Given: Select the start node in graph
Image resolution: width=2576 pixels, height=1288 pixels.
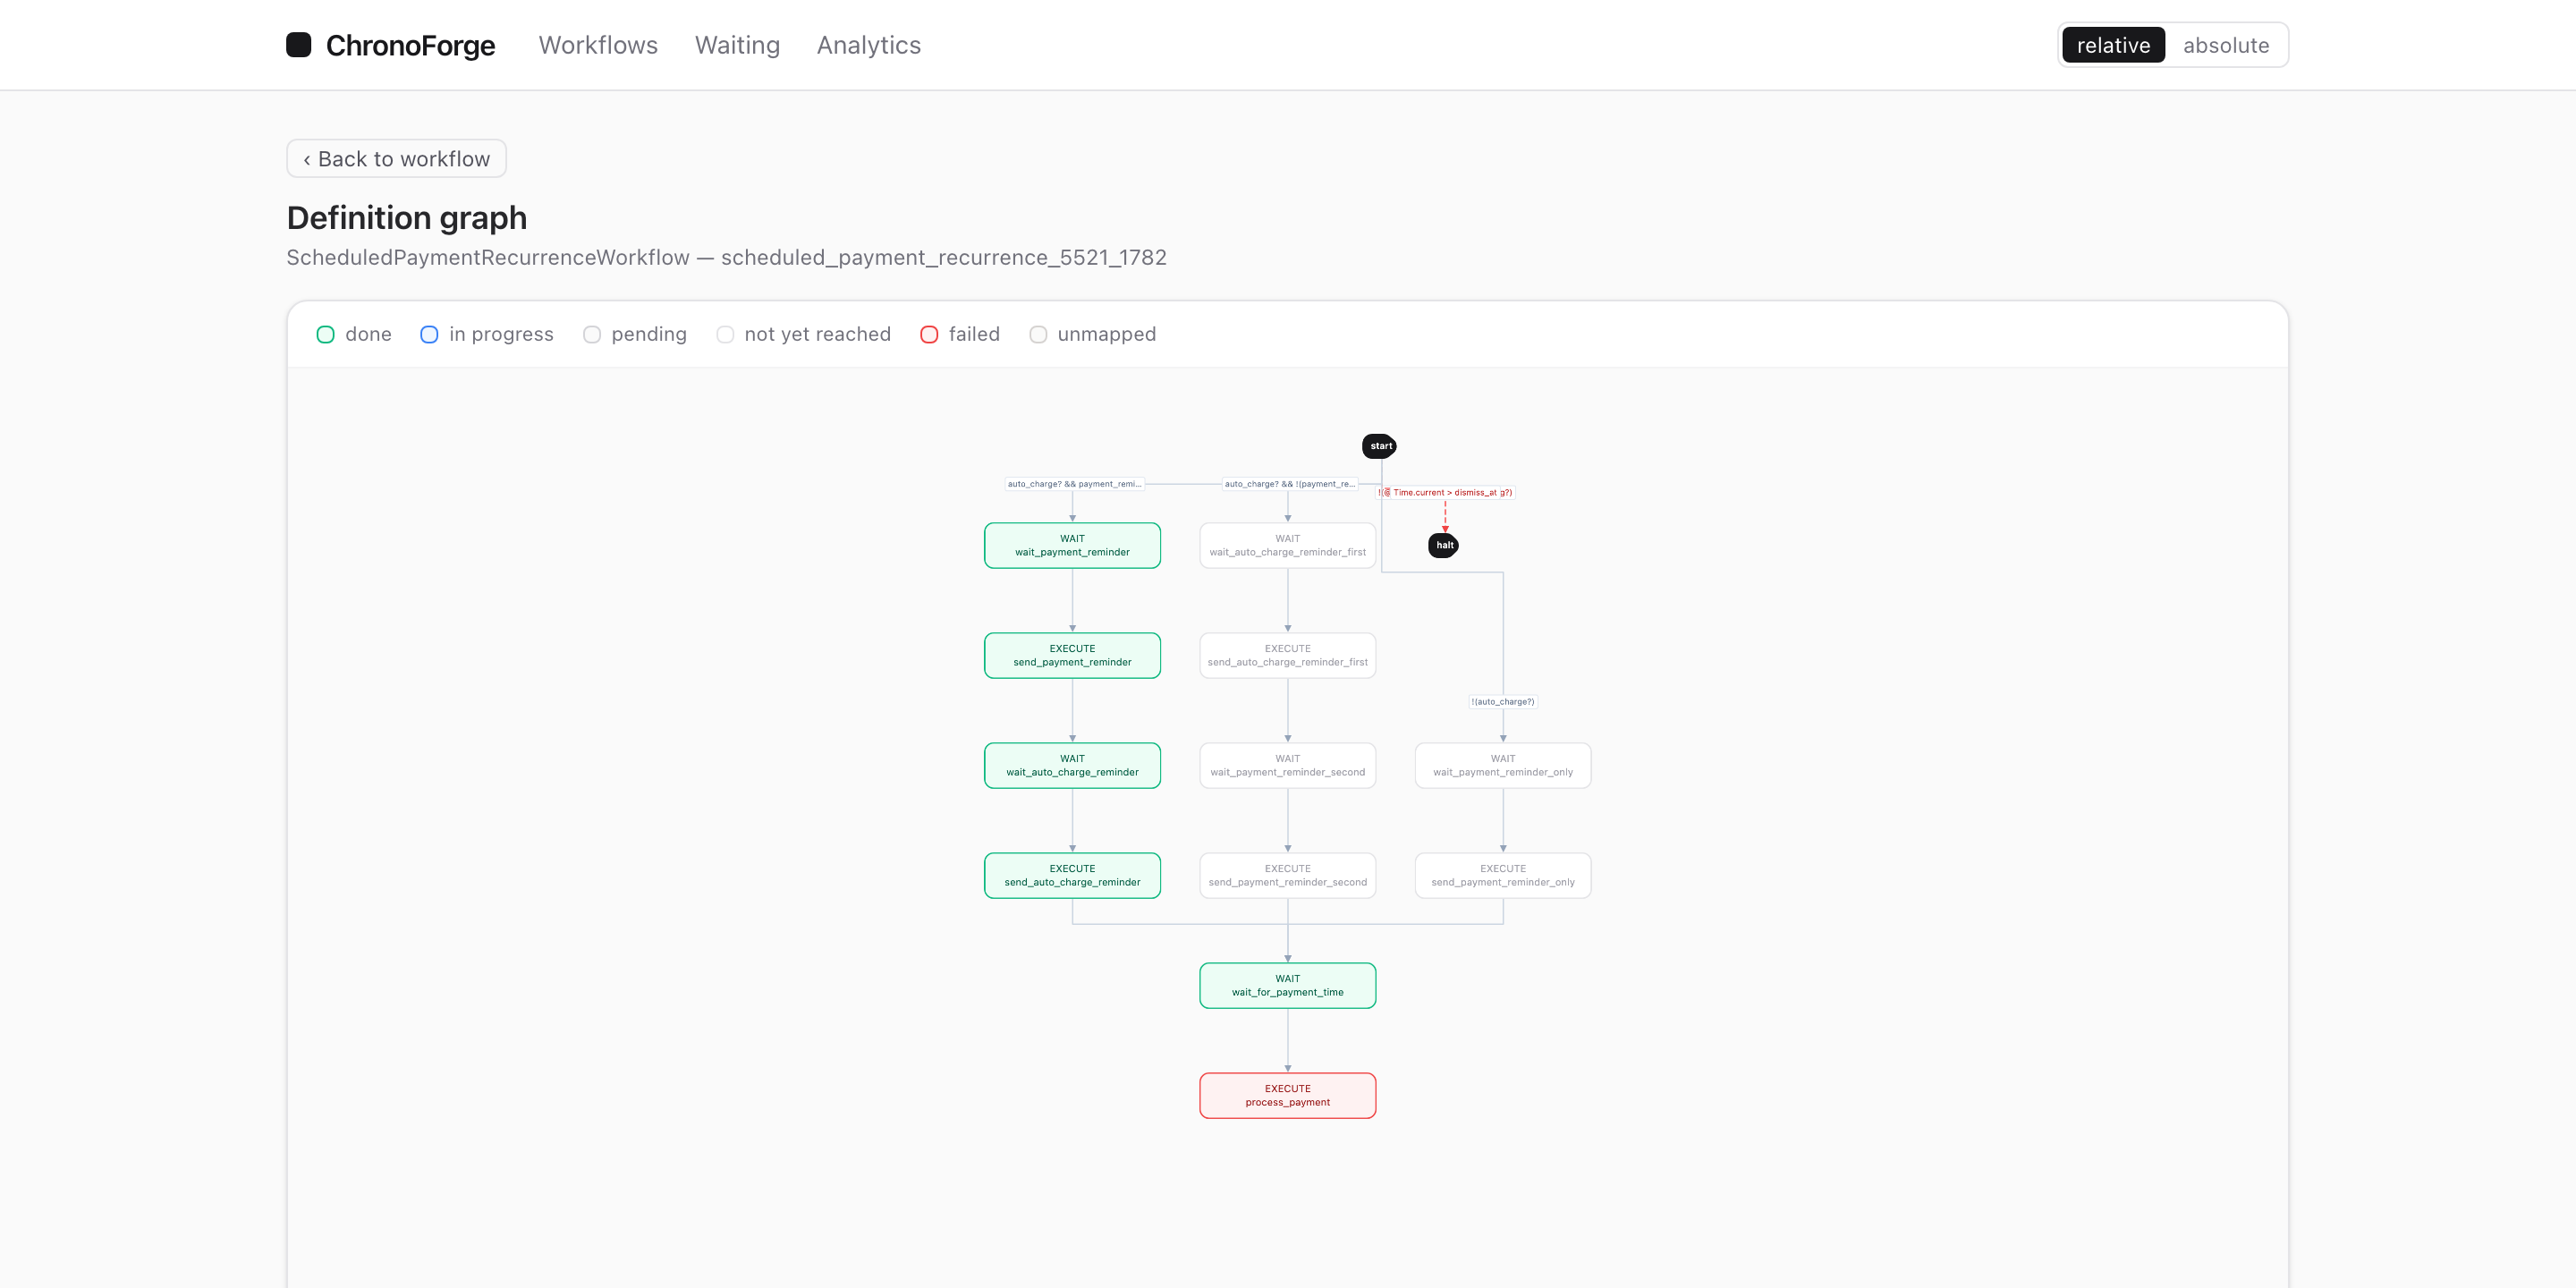Looking at the screenshot, I should (1380, 446).
